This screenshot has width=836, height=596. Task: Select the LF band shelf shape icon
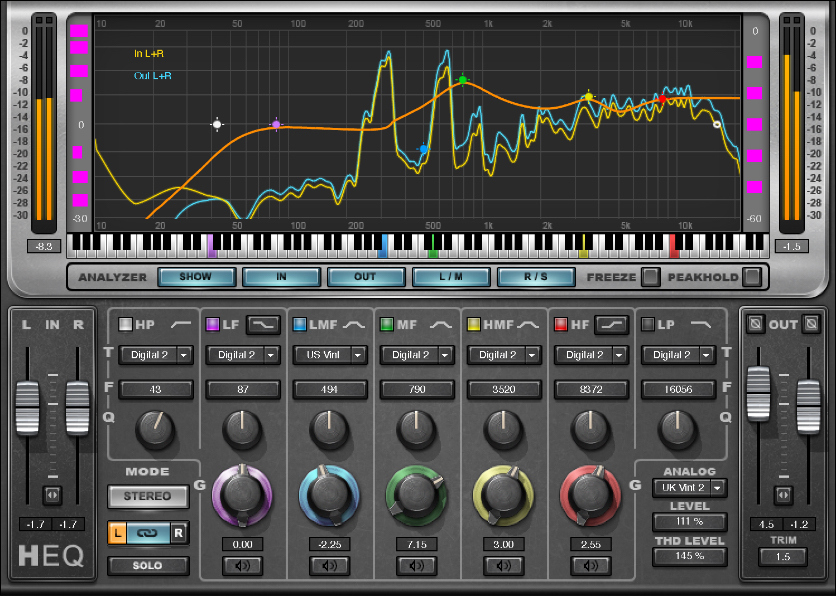click(x=263, y=324)
